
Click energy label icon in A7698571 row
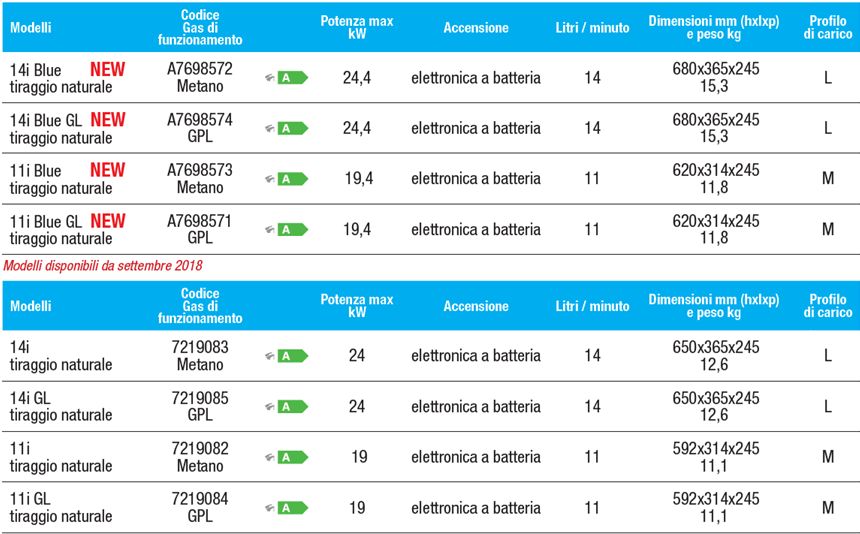292,230
